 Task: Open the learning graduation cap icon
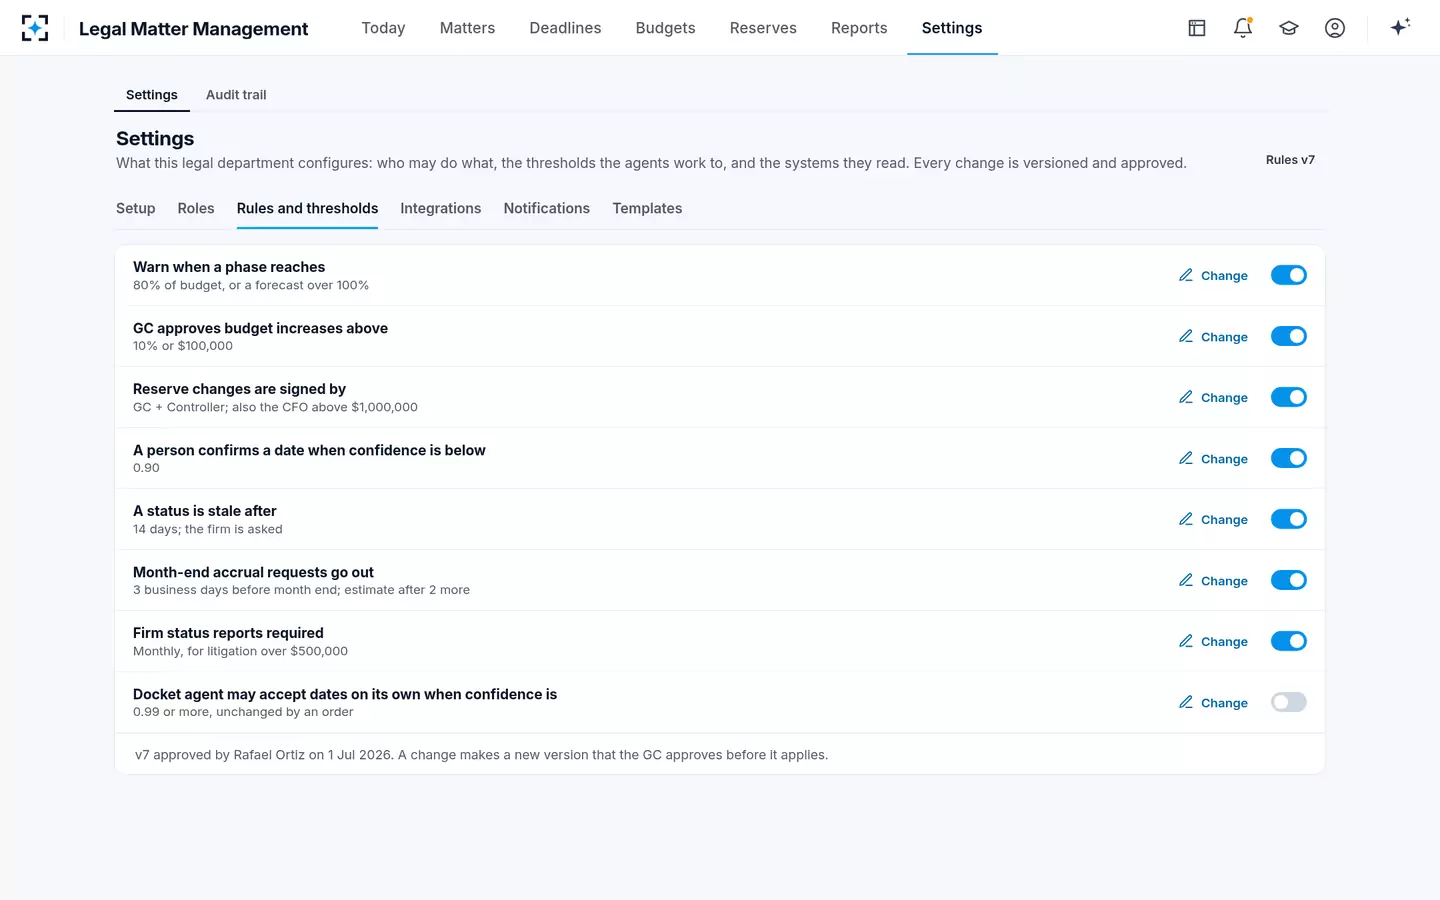coord(1289,28)
